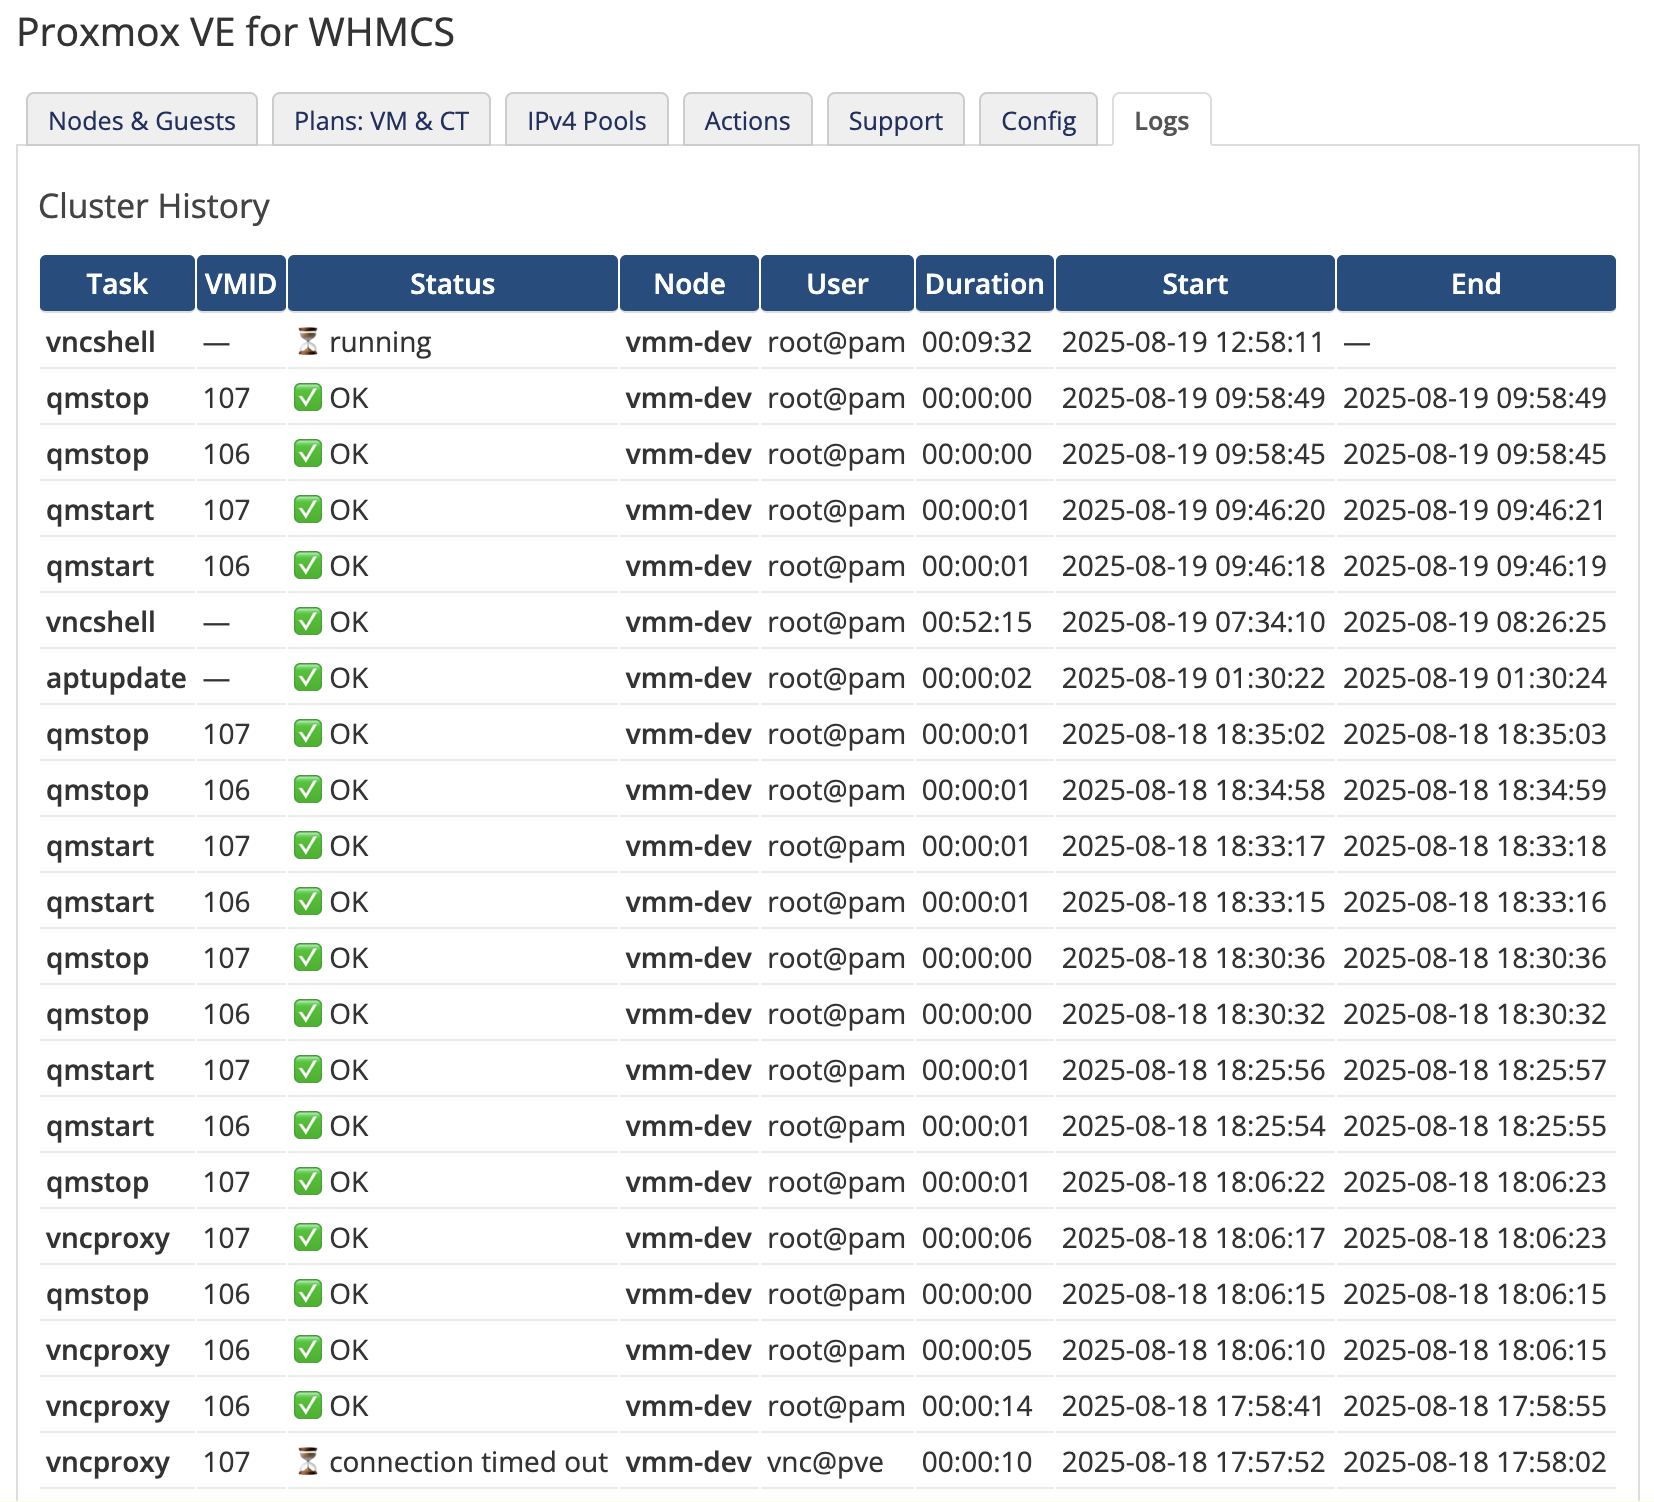Click the 'vnc@pve' user cell
The image size is (1654, 1502).
point(825,1463)
